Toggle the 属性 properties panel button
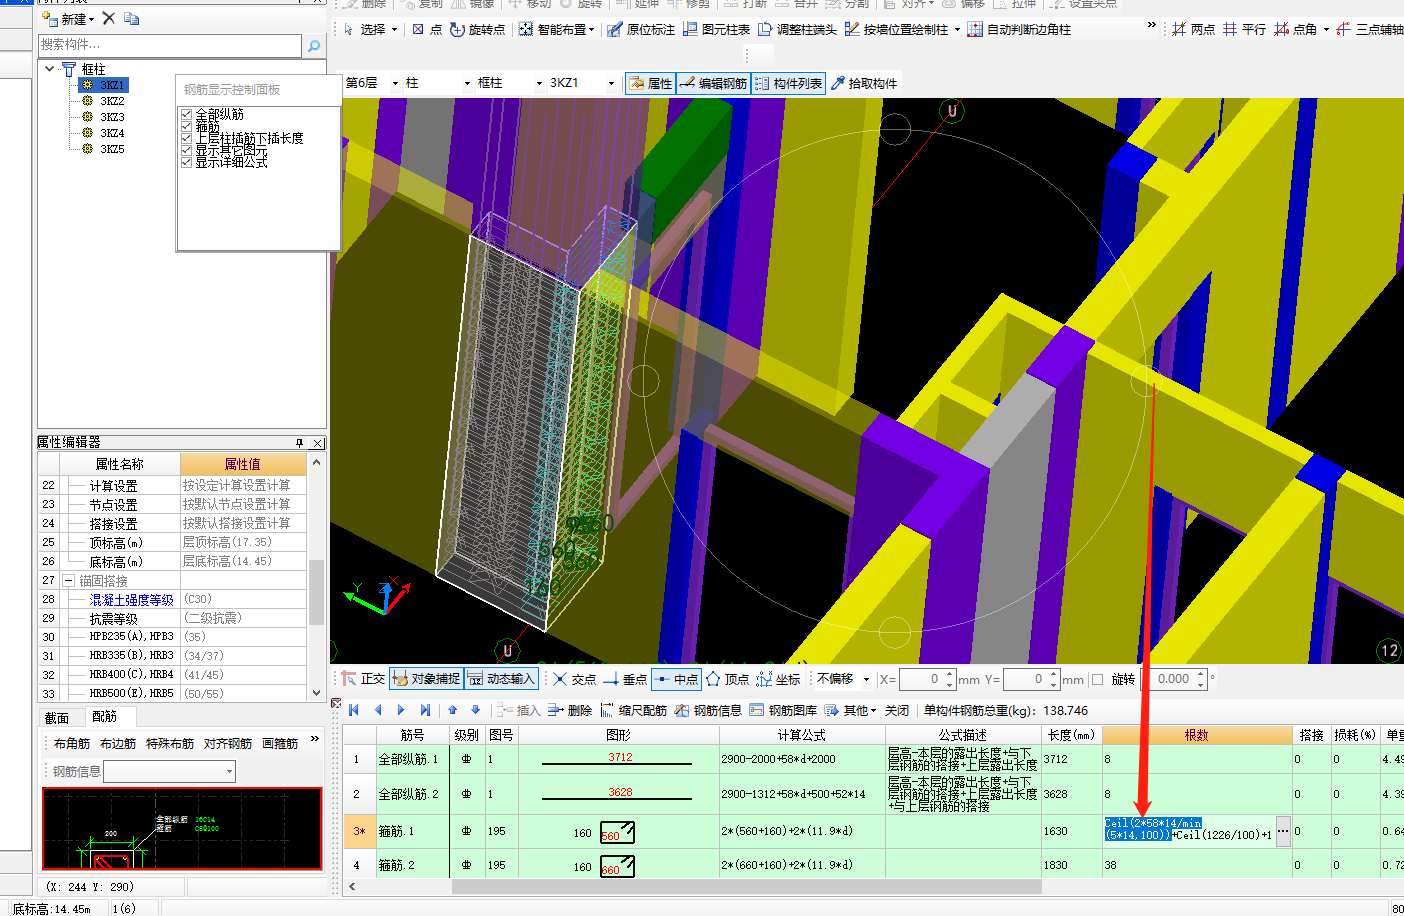Image resolution: width=1404 pixels, height=916 pixels. (x=651, y=83)
